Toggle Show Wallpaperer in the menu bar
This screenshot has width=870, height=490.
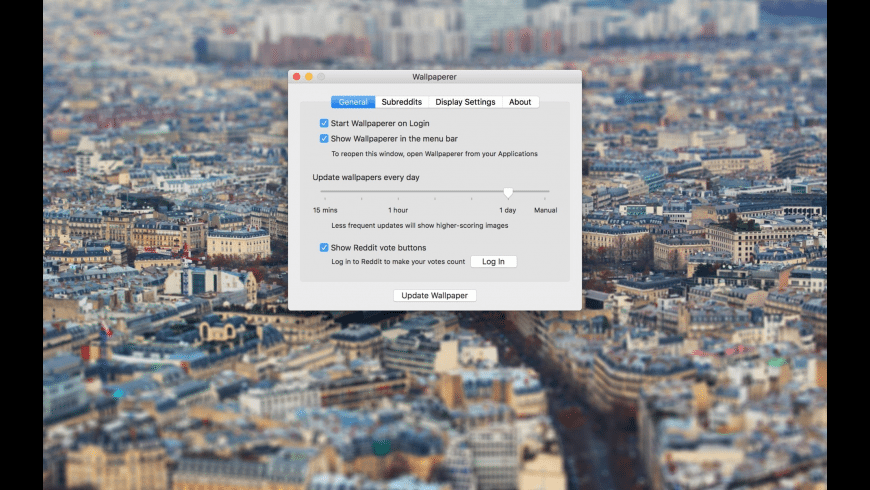(x=324, y=139)
